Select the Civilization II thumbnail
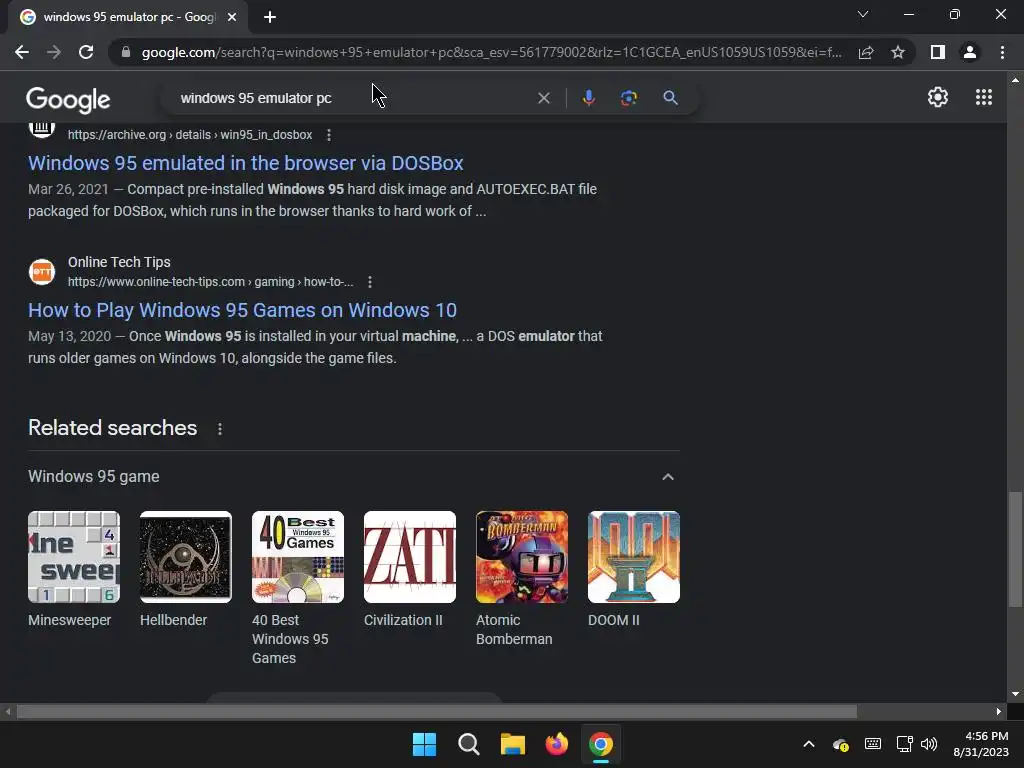The width and height of the screenshot is (1024, 768). point(410,557)
